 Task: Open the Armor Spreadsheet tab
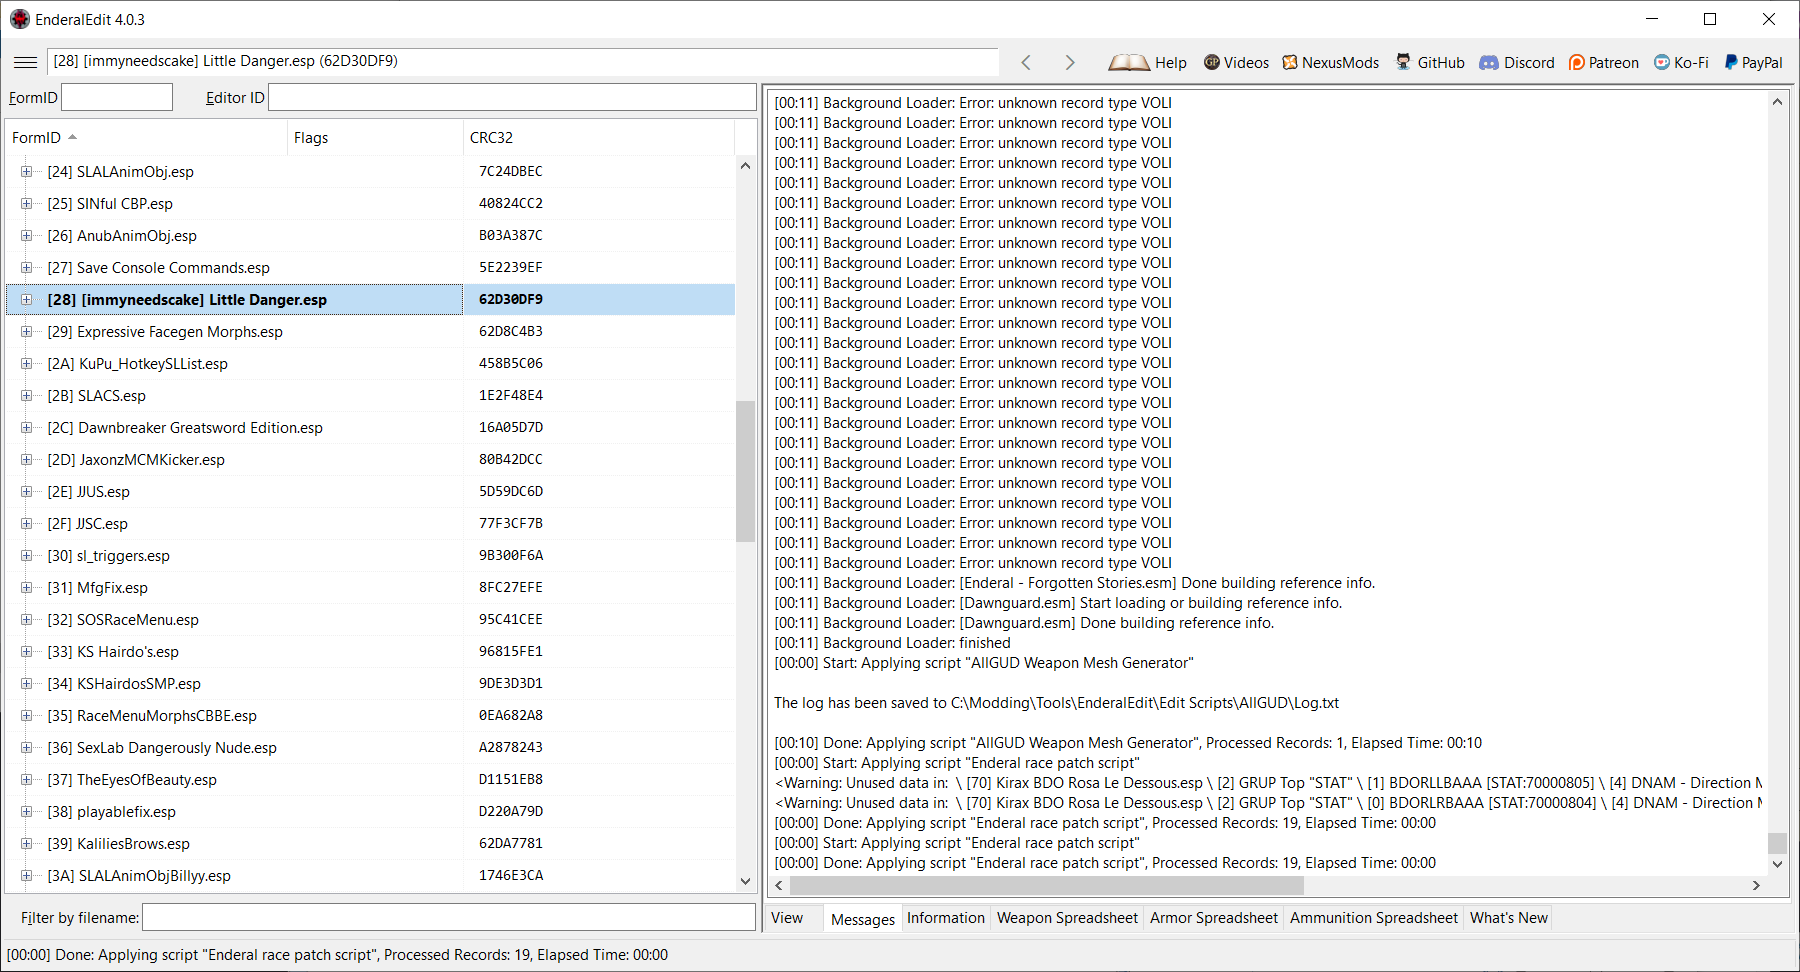click(1213, 918)
